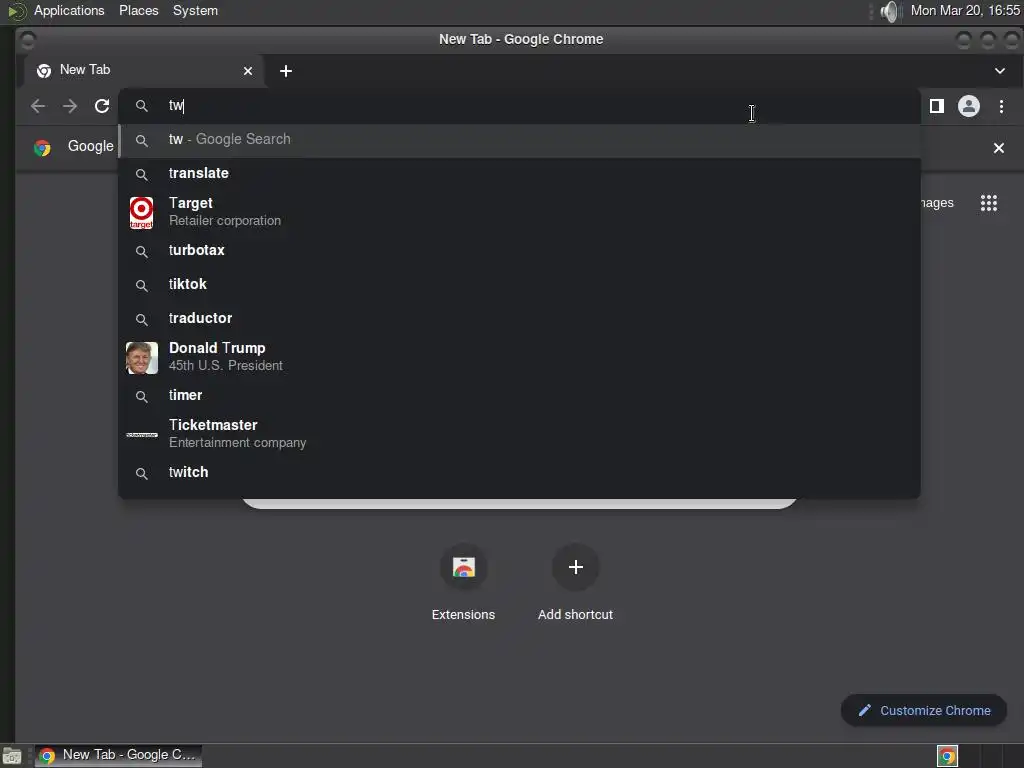This screenshot has width=1024, height=768.
Task: Open the Places menu
Action: tap(138, 10)
